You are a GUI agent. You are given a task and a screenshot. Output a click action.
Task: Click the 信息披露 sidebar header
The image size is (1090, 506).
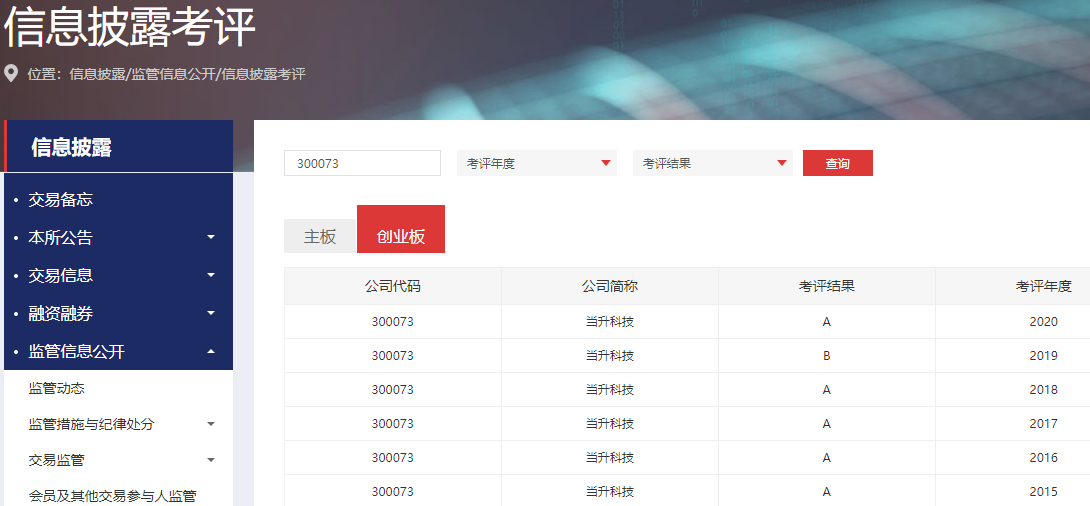click(72, 148)
